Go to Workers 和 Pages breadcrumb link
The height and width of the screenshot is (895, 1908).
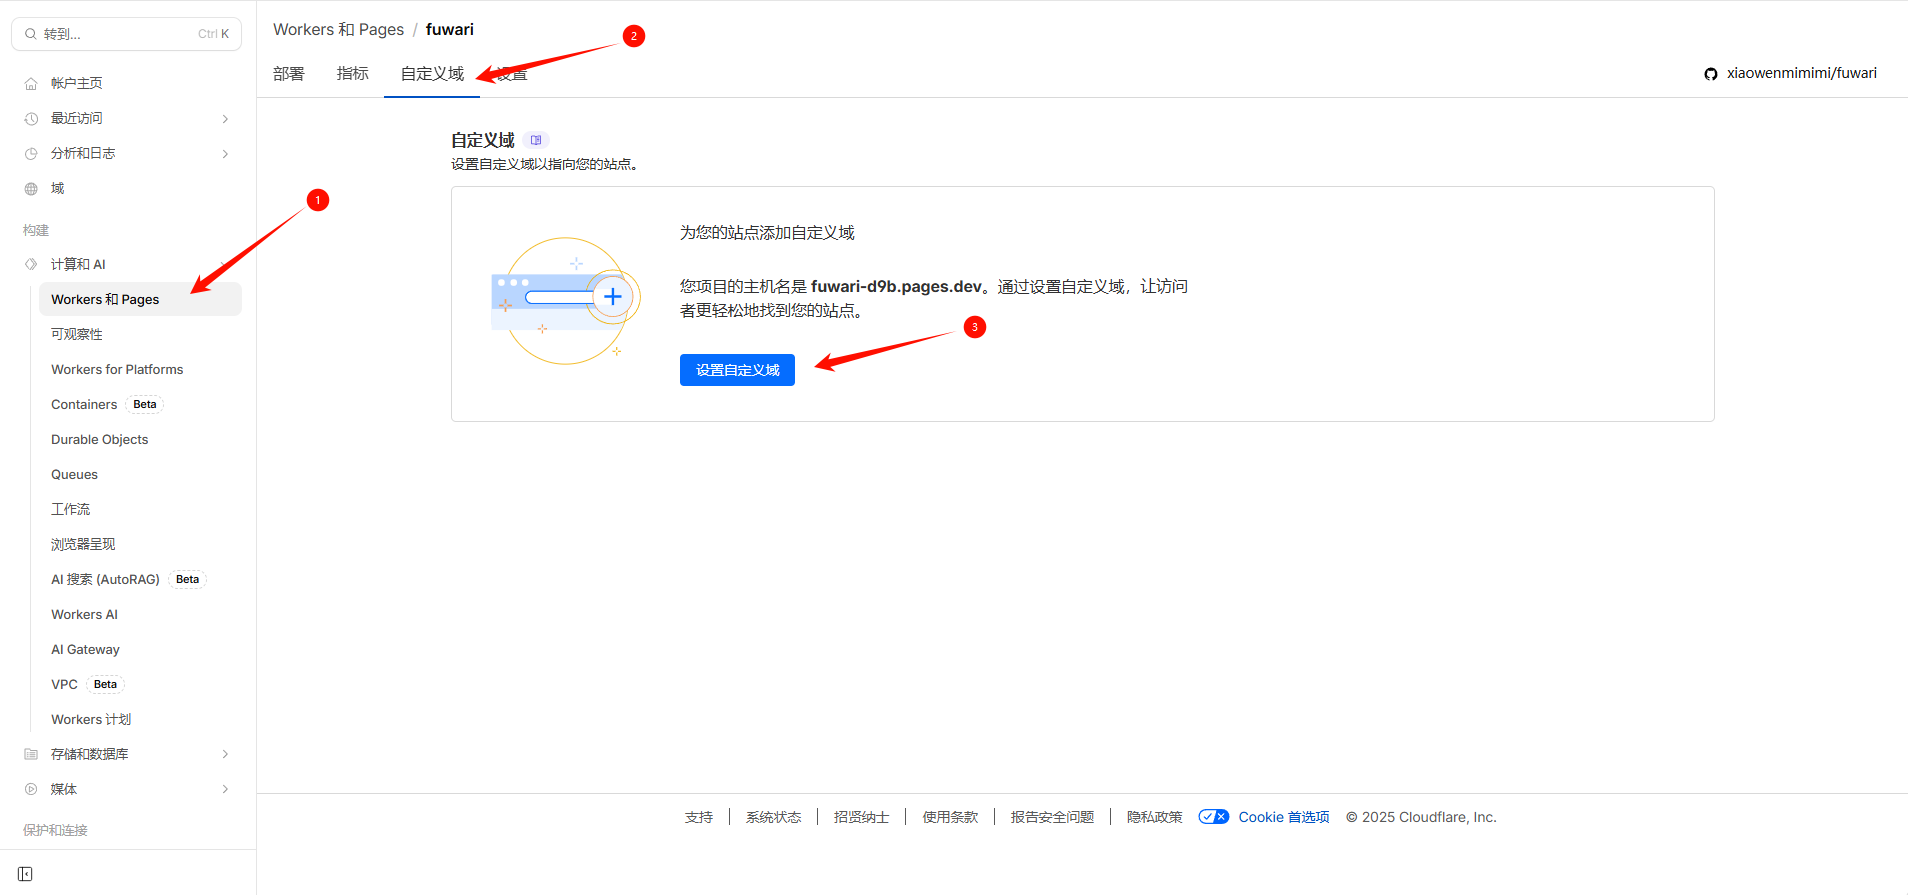coord(338,30)
